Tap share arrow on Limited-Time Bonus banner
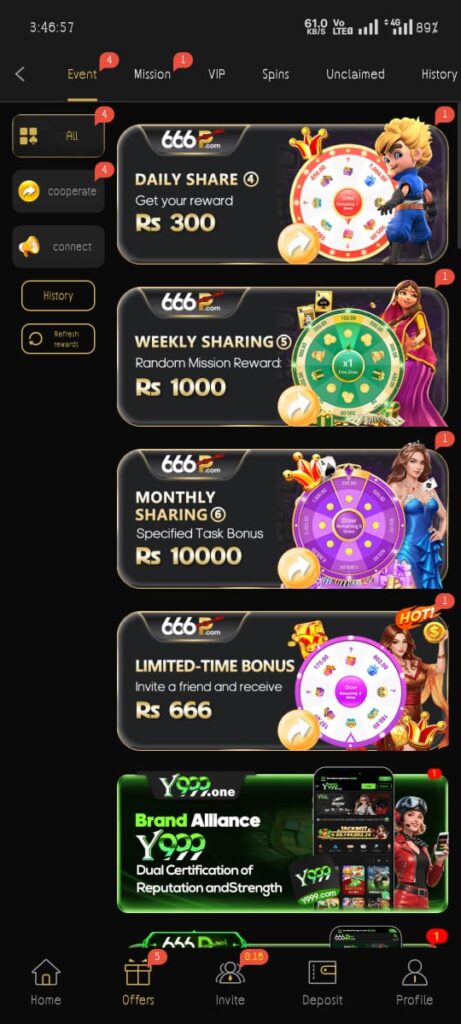 pos(298,730)
